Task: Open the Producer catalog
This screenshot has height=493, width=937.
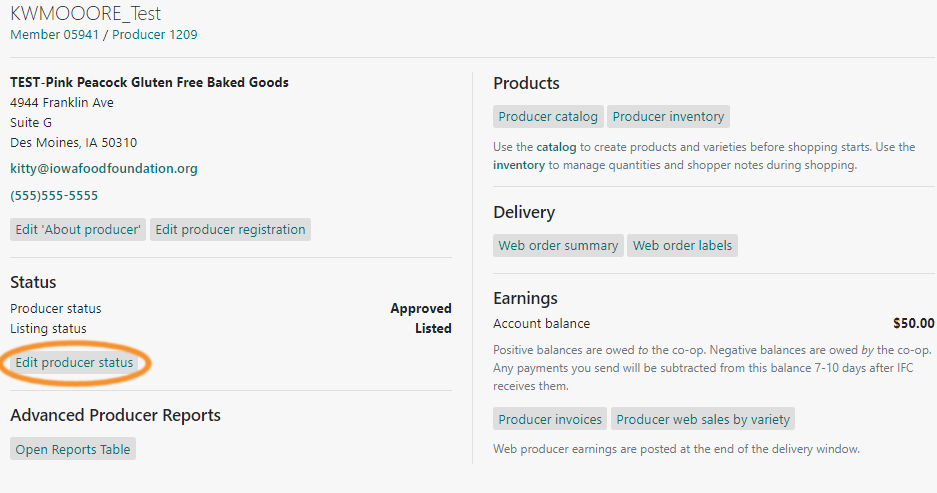Action: click(x=548, y=117)
